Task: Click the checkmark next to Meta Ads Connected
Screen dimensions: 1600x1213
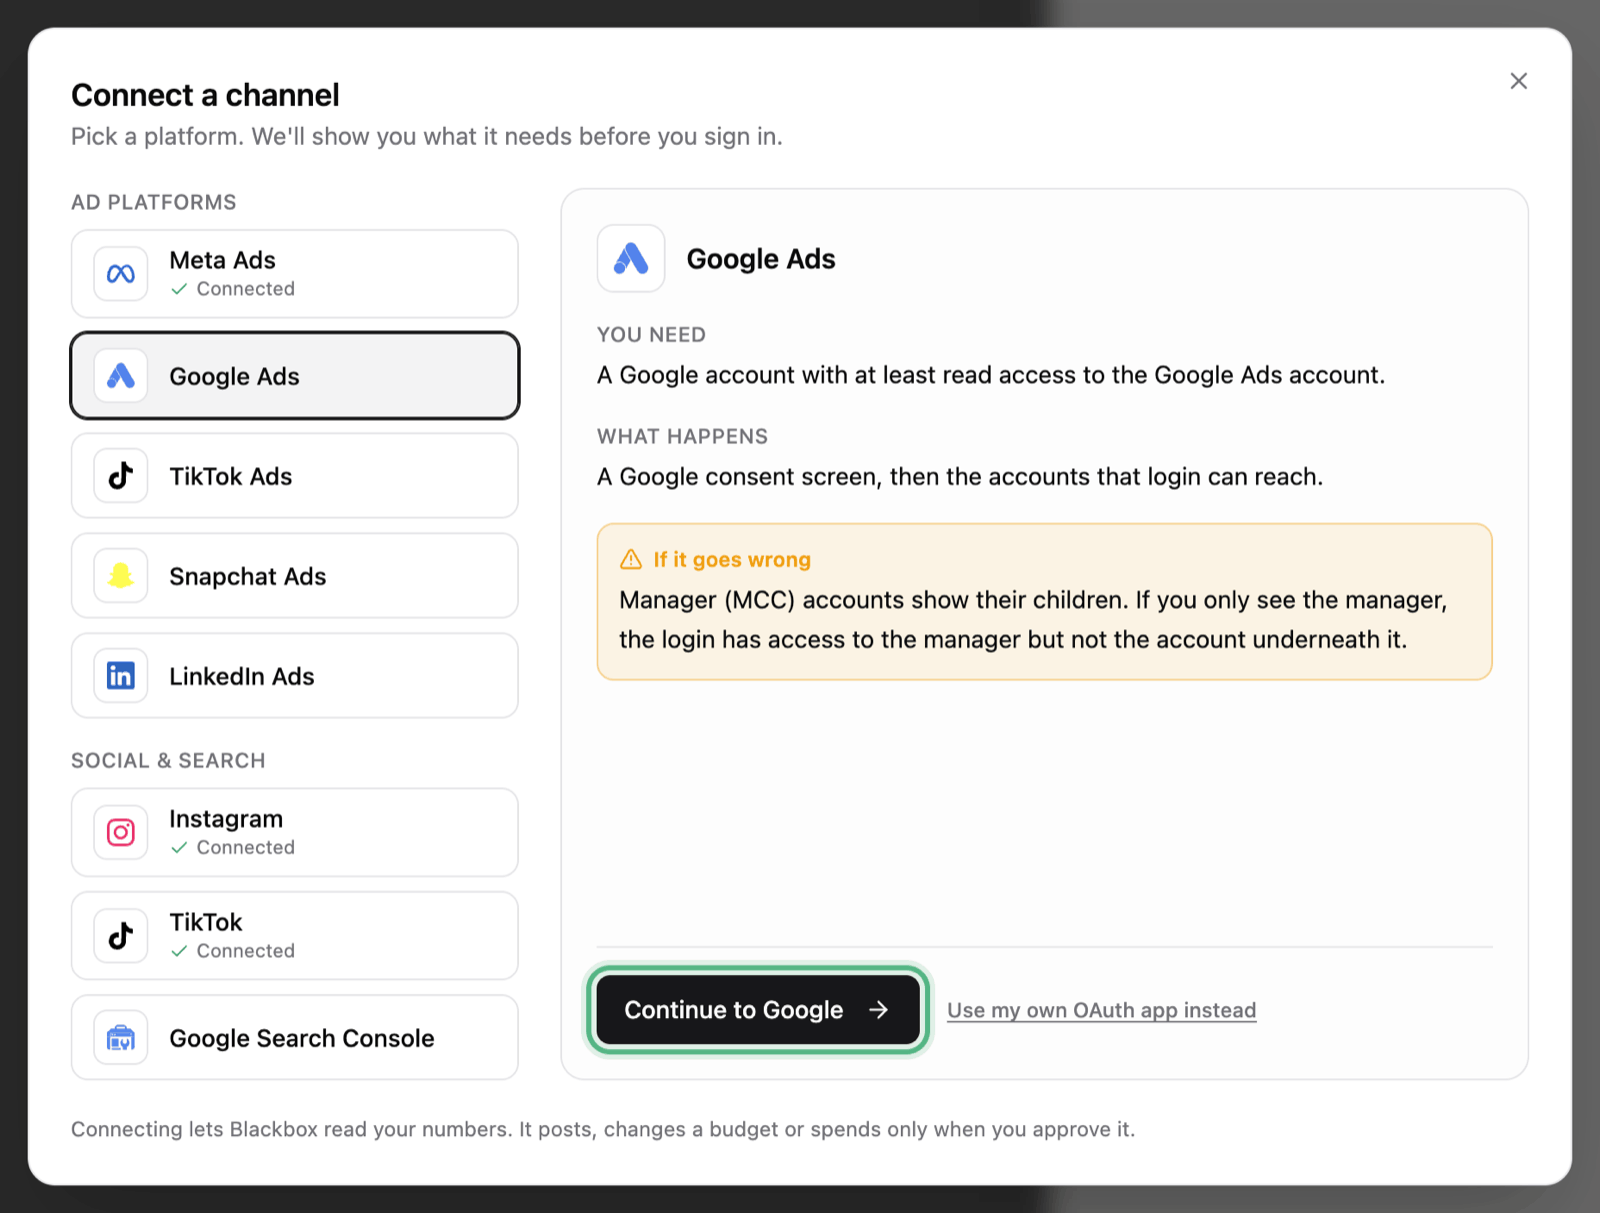Action: pos(179,289)
